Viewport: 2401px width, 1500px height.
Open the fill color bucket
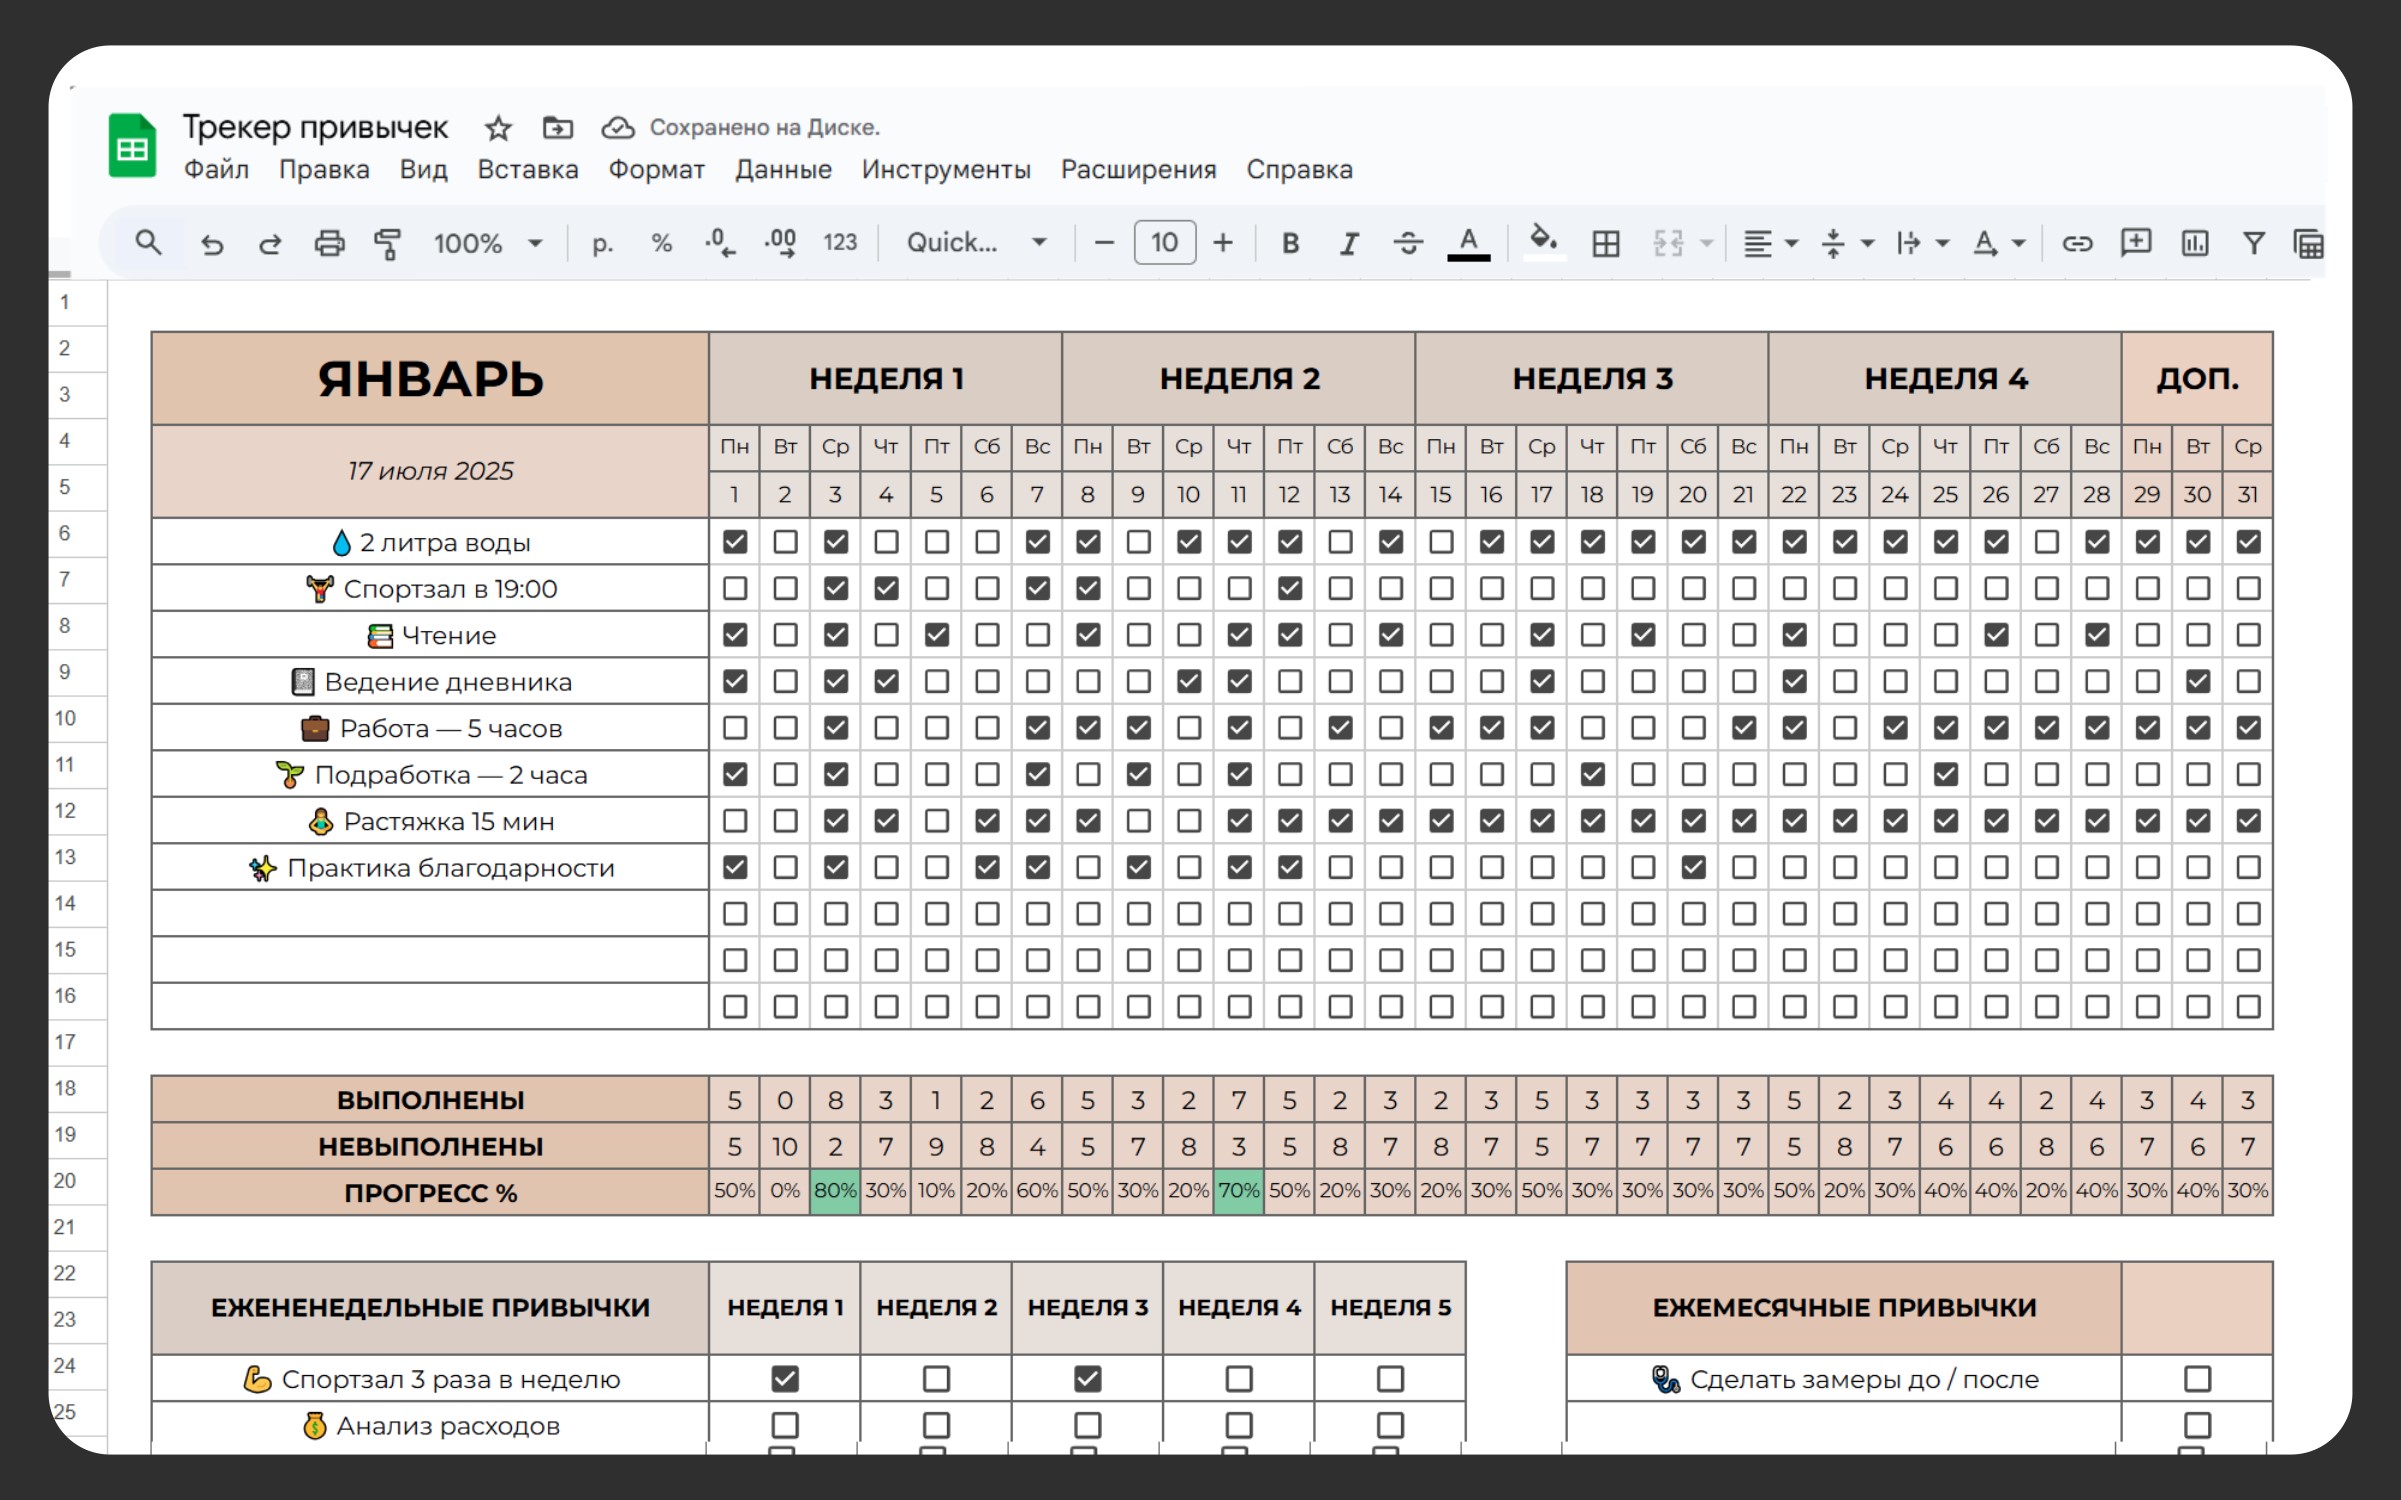[1544, 241]
